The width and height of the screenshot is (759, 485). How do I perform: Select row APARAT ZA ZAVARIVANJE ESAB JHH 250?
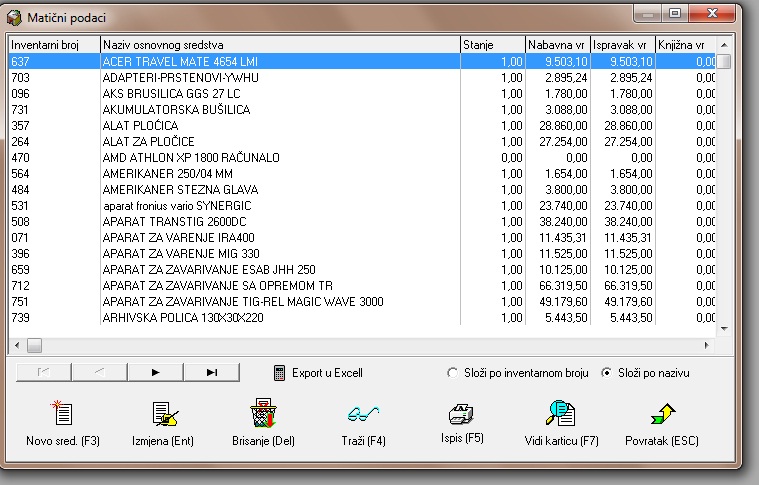[x=362, y=270]
